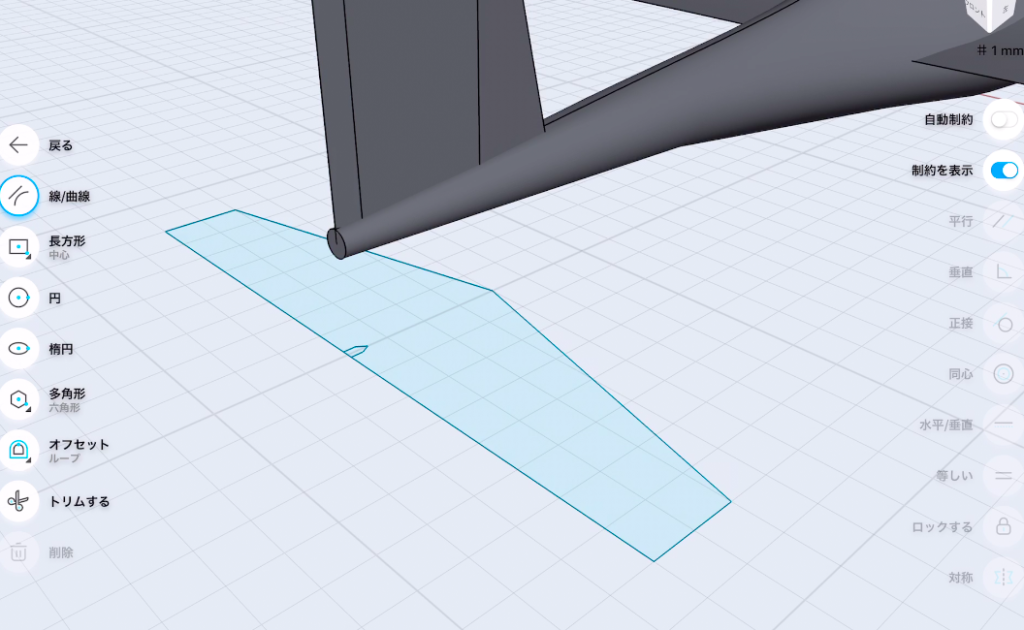
Task: Click the 削除 trash icon
Action: click(19, 552)
